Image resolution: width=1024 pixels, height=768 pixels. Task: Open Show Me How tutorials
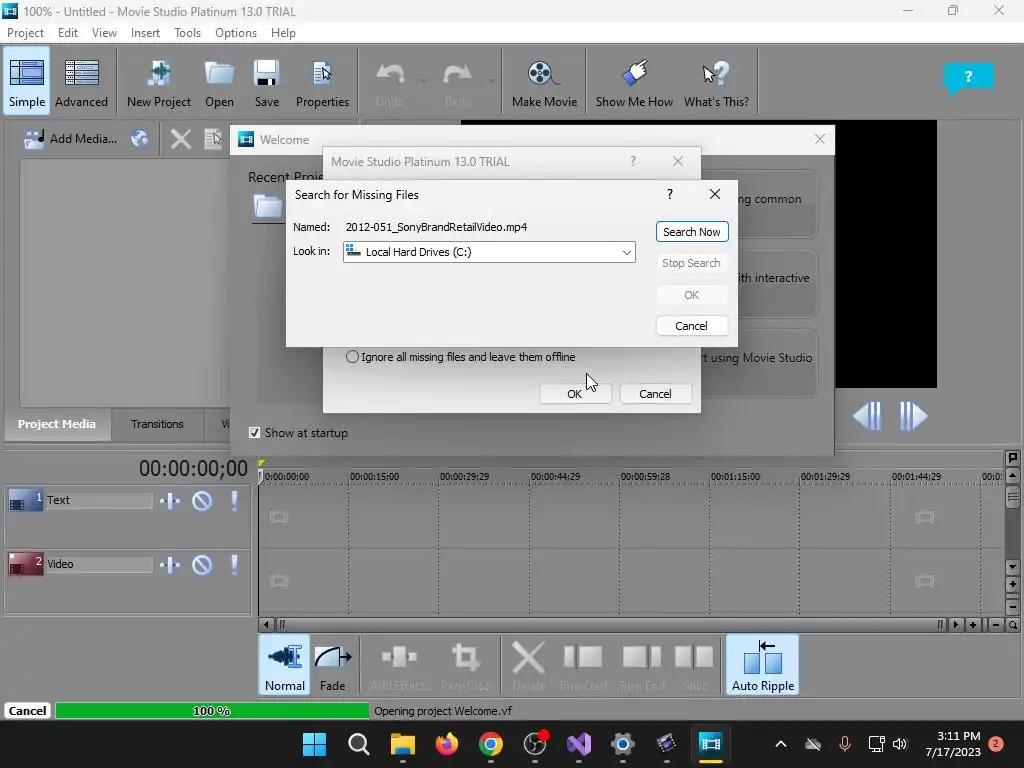click(x=634, y=81)
